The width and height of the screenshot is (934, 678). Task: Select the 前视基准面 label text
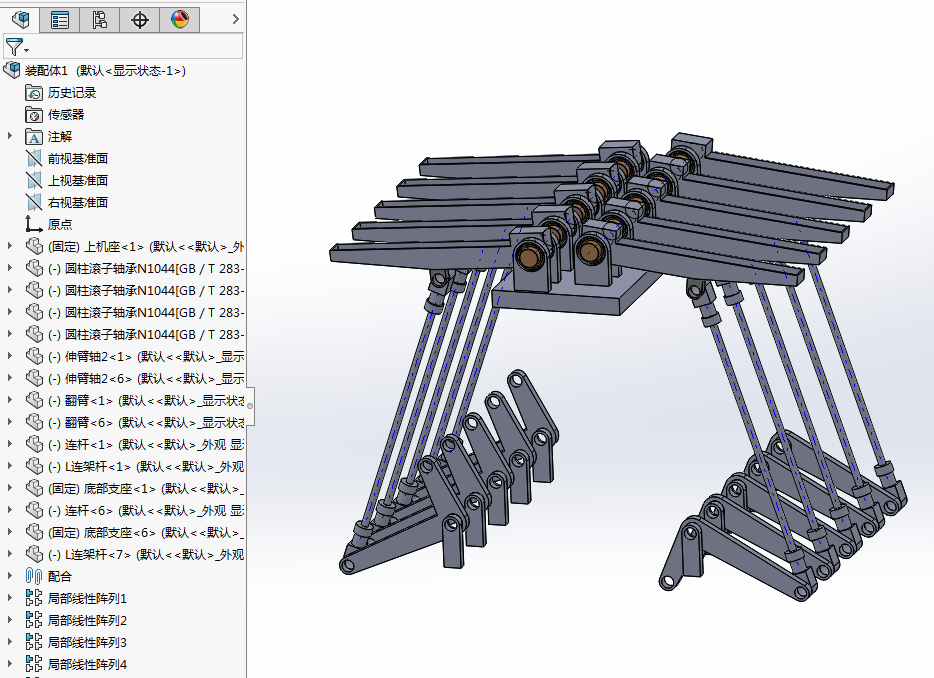click(x=78, y=158)
